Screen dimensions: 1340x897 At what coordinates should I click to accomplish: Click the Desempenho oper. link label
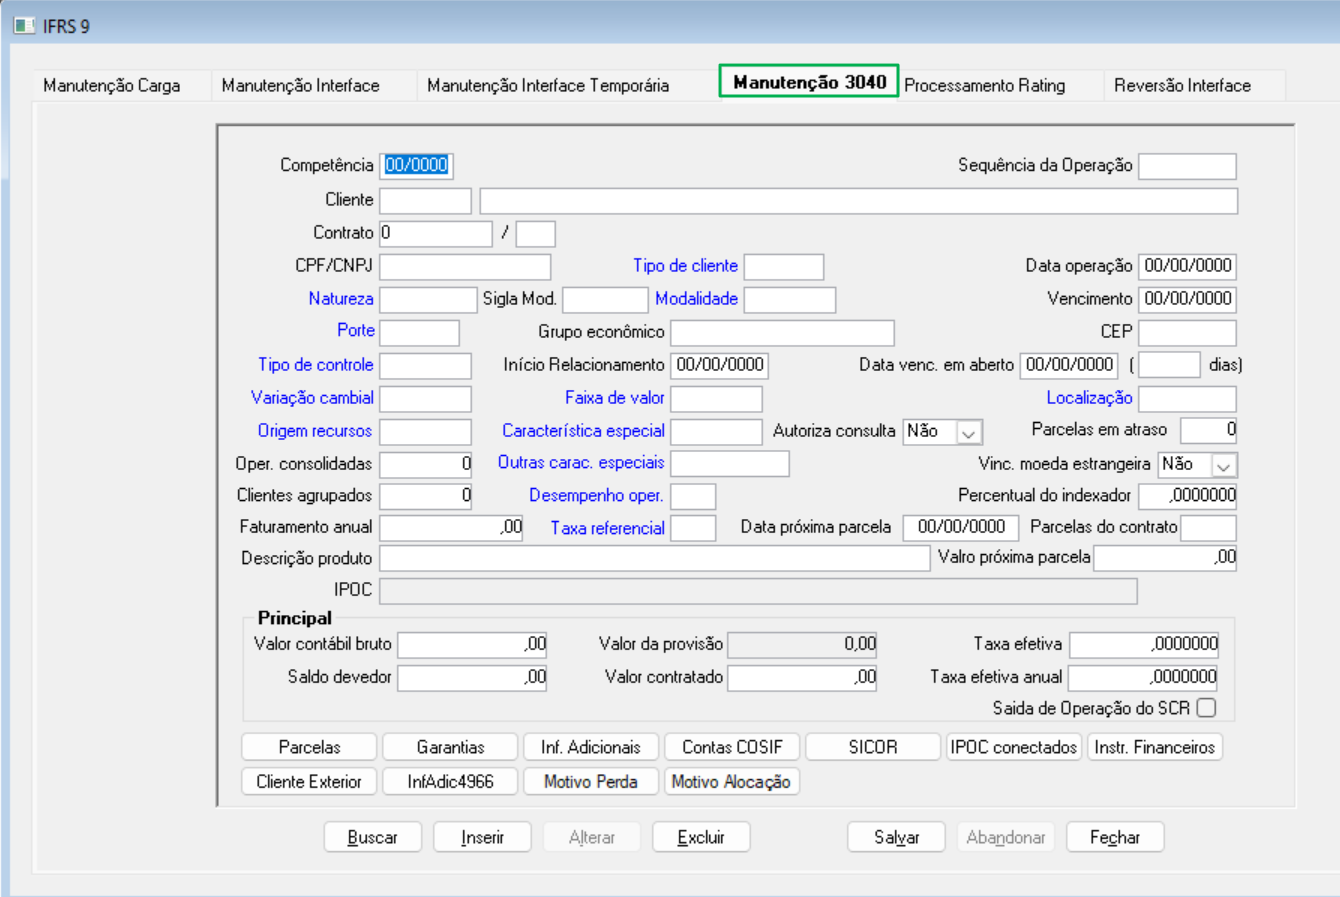pyautogui.click(x=596, y=496)
